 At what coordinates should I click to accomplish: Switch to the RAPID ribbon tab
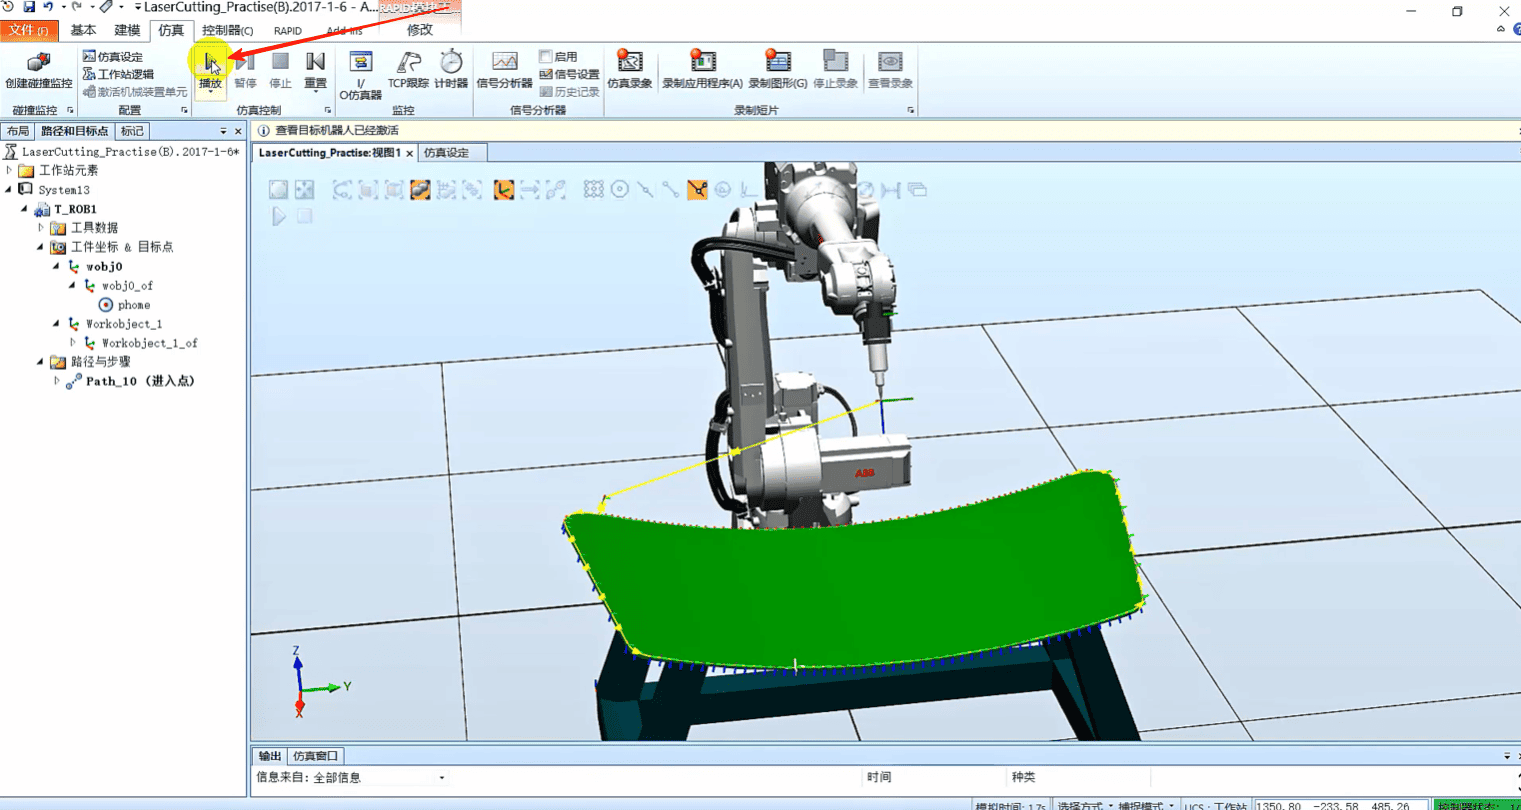288,31
